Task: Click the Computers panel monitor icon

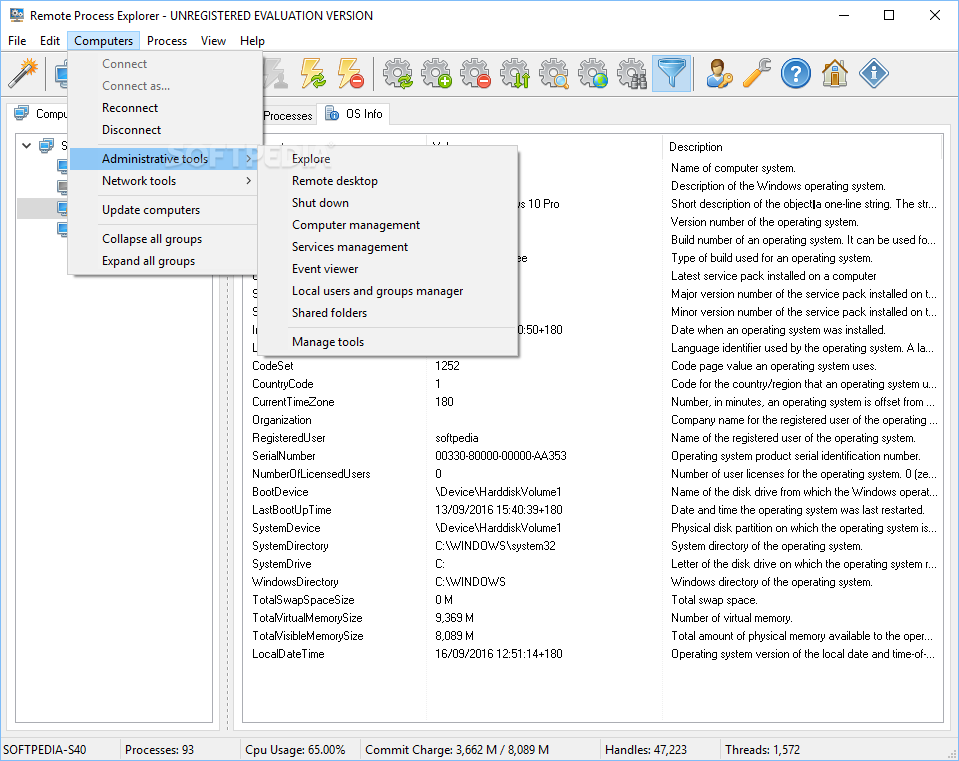Action: (21, 113)
